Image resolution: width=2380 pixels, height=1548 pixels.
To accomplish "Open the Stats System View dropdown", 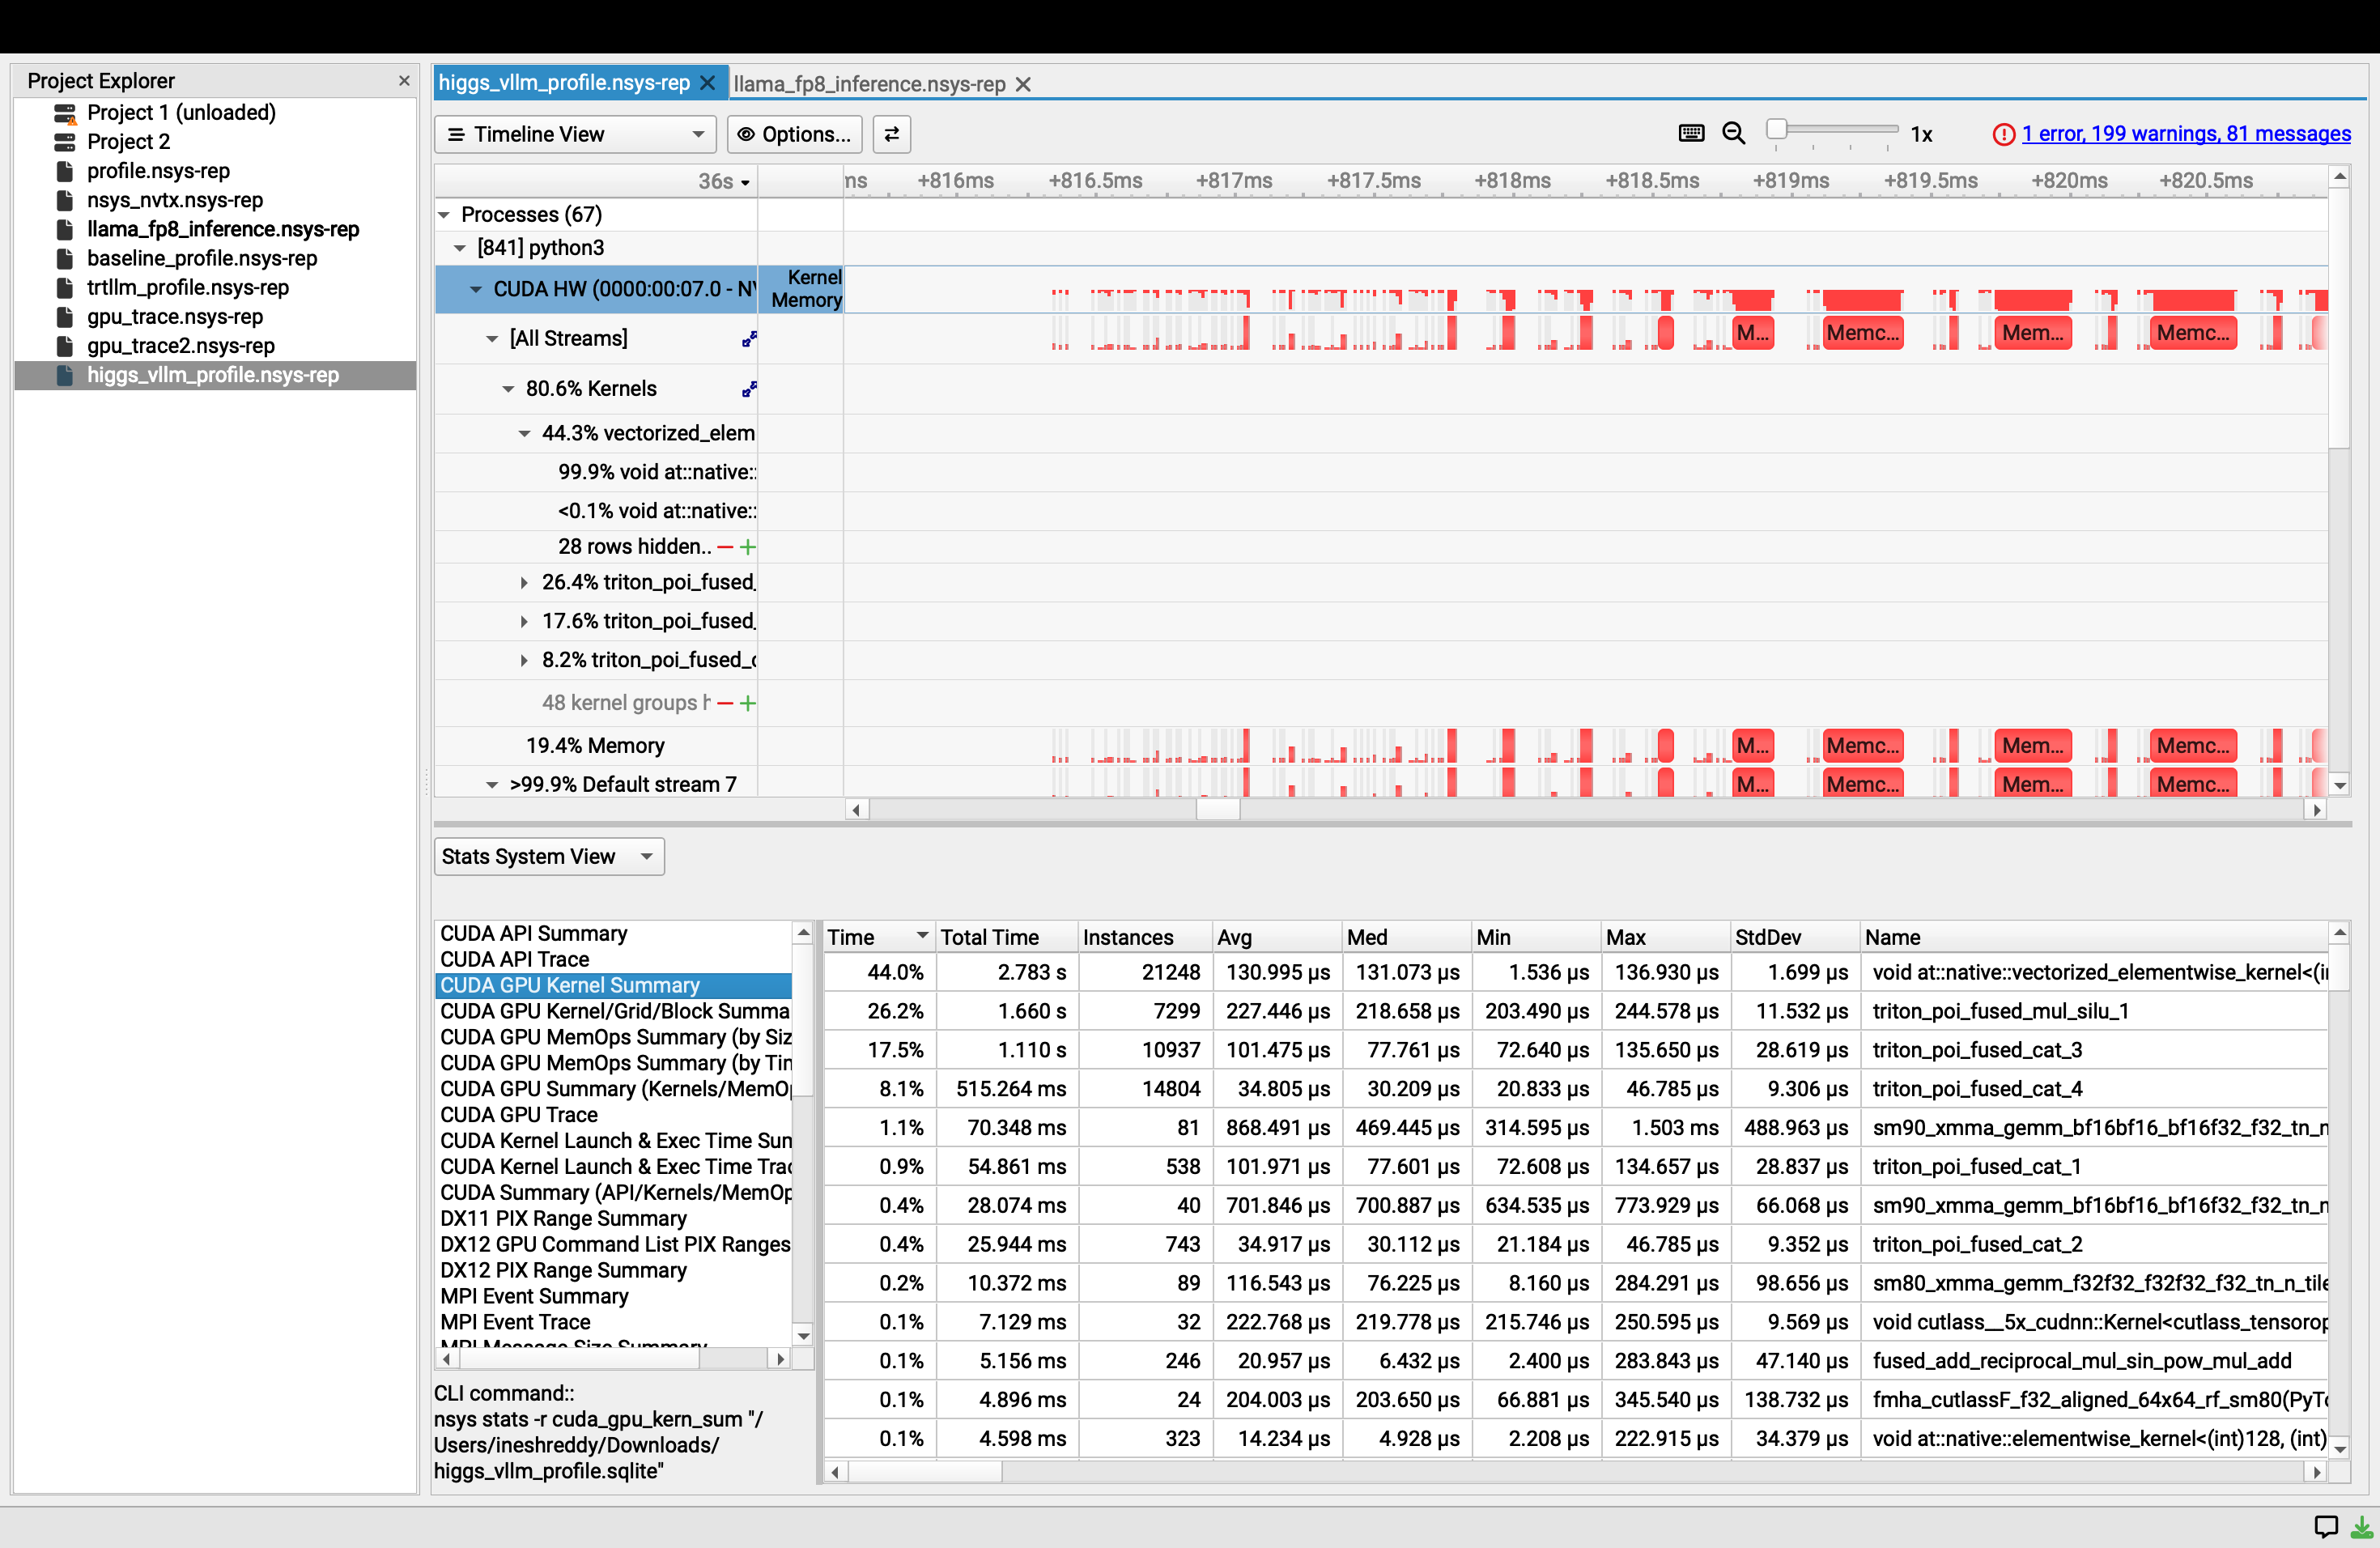I will [548, 856].
